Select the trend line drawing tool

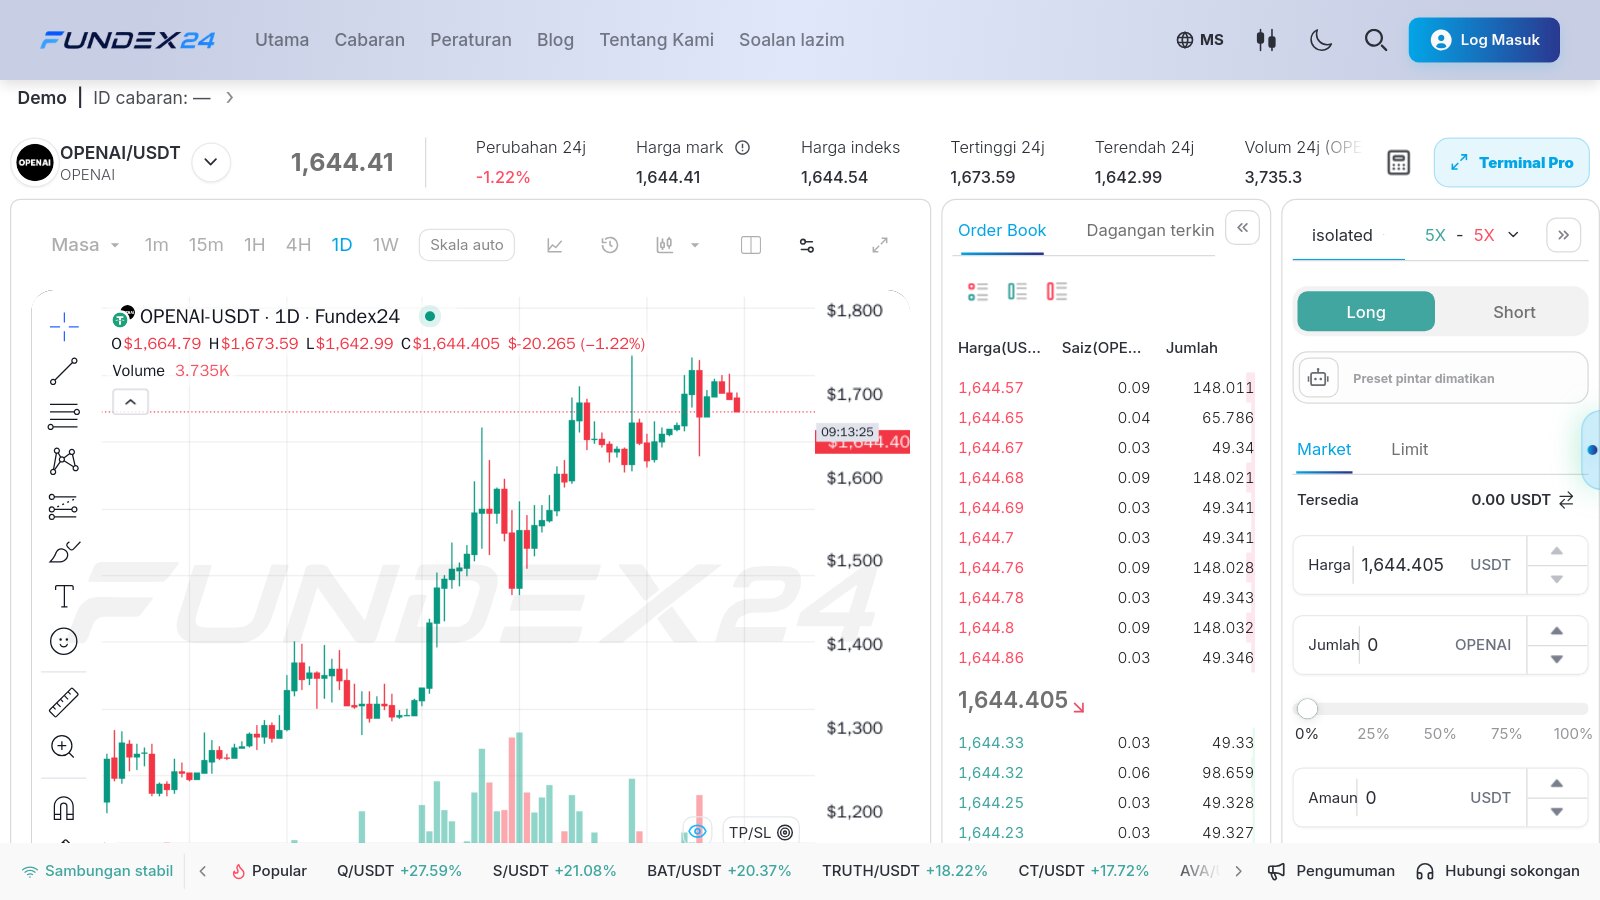64,371
